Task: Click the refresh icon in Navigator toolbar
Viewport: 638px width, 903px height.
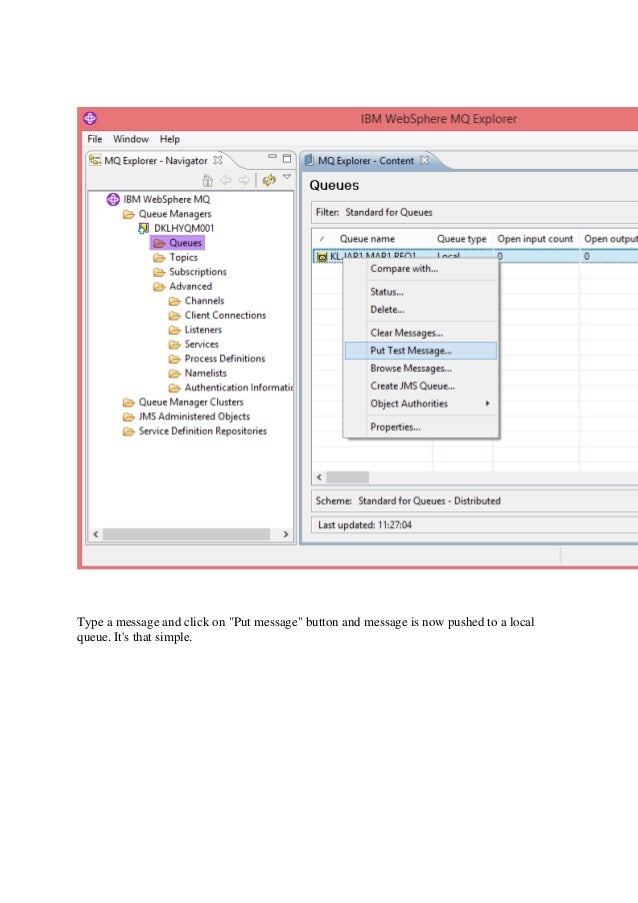Action: [269, 180]
